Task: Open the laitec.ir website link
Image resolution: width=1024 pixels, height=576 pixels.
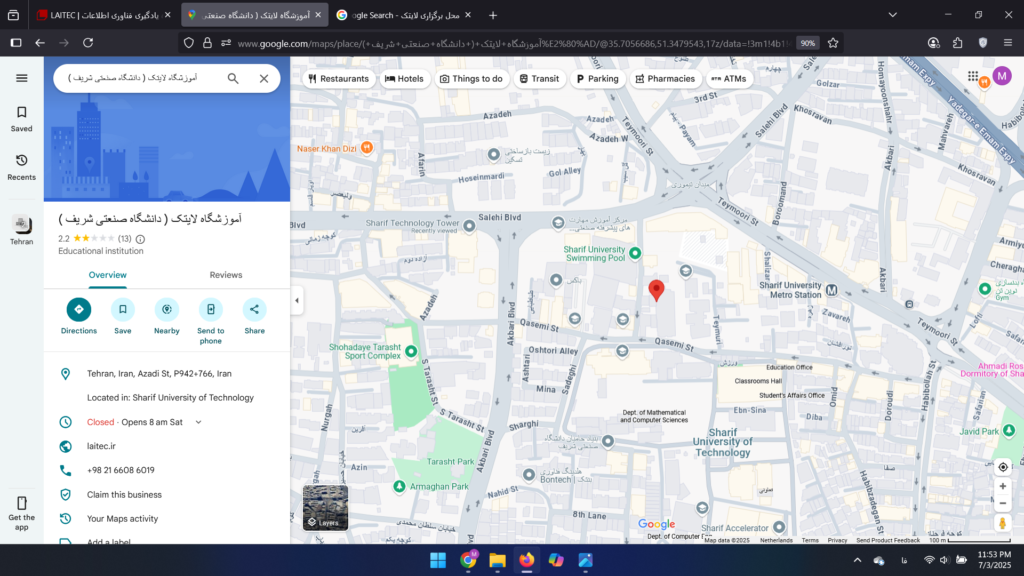Action: [x=101, y=446]
